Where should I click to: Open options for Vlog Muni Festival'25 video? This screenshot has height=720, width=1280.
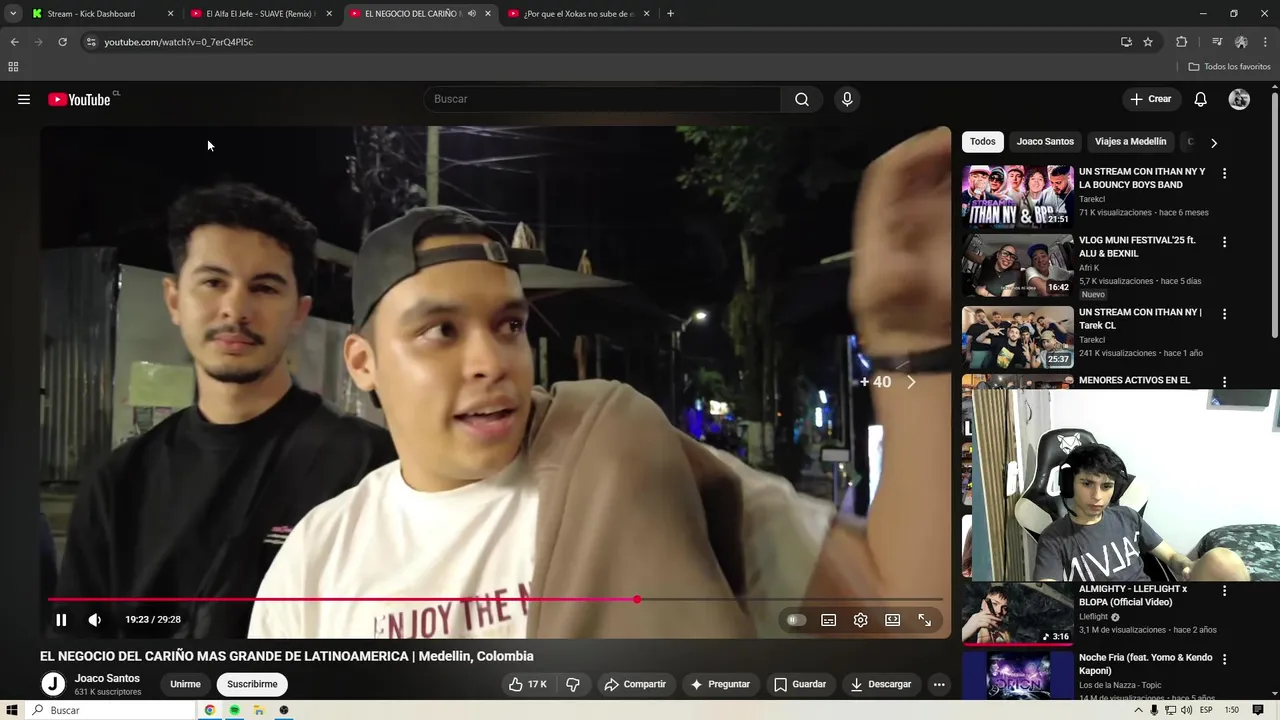(x=1224, y=242)
